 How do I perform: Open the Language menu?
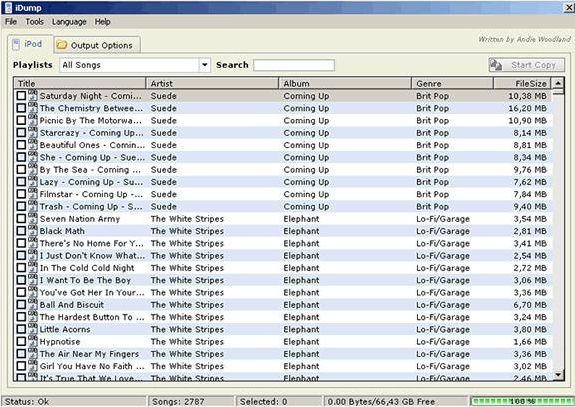click(x=69, y=22)
